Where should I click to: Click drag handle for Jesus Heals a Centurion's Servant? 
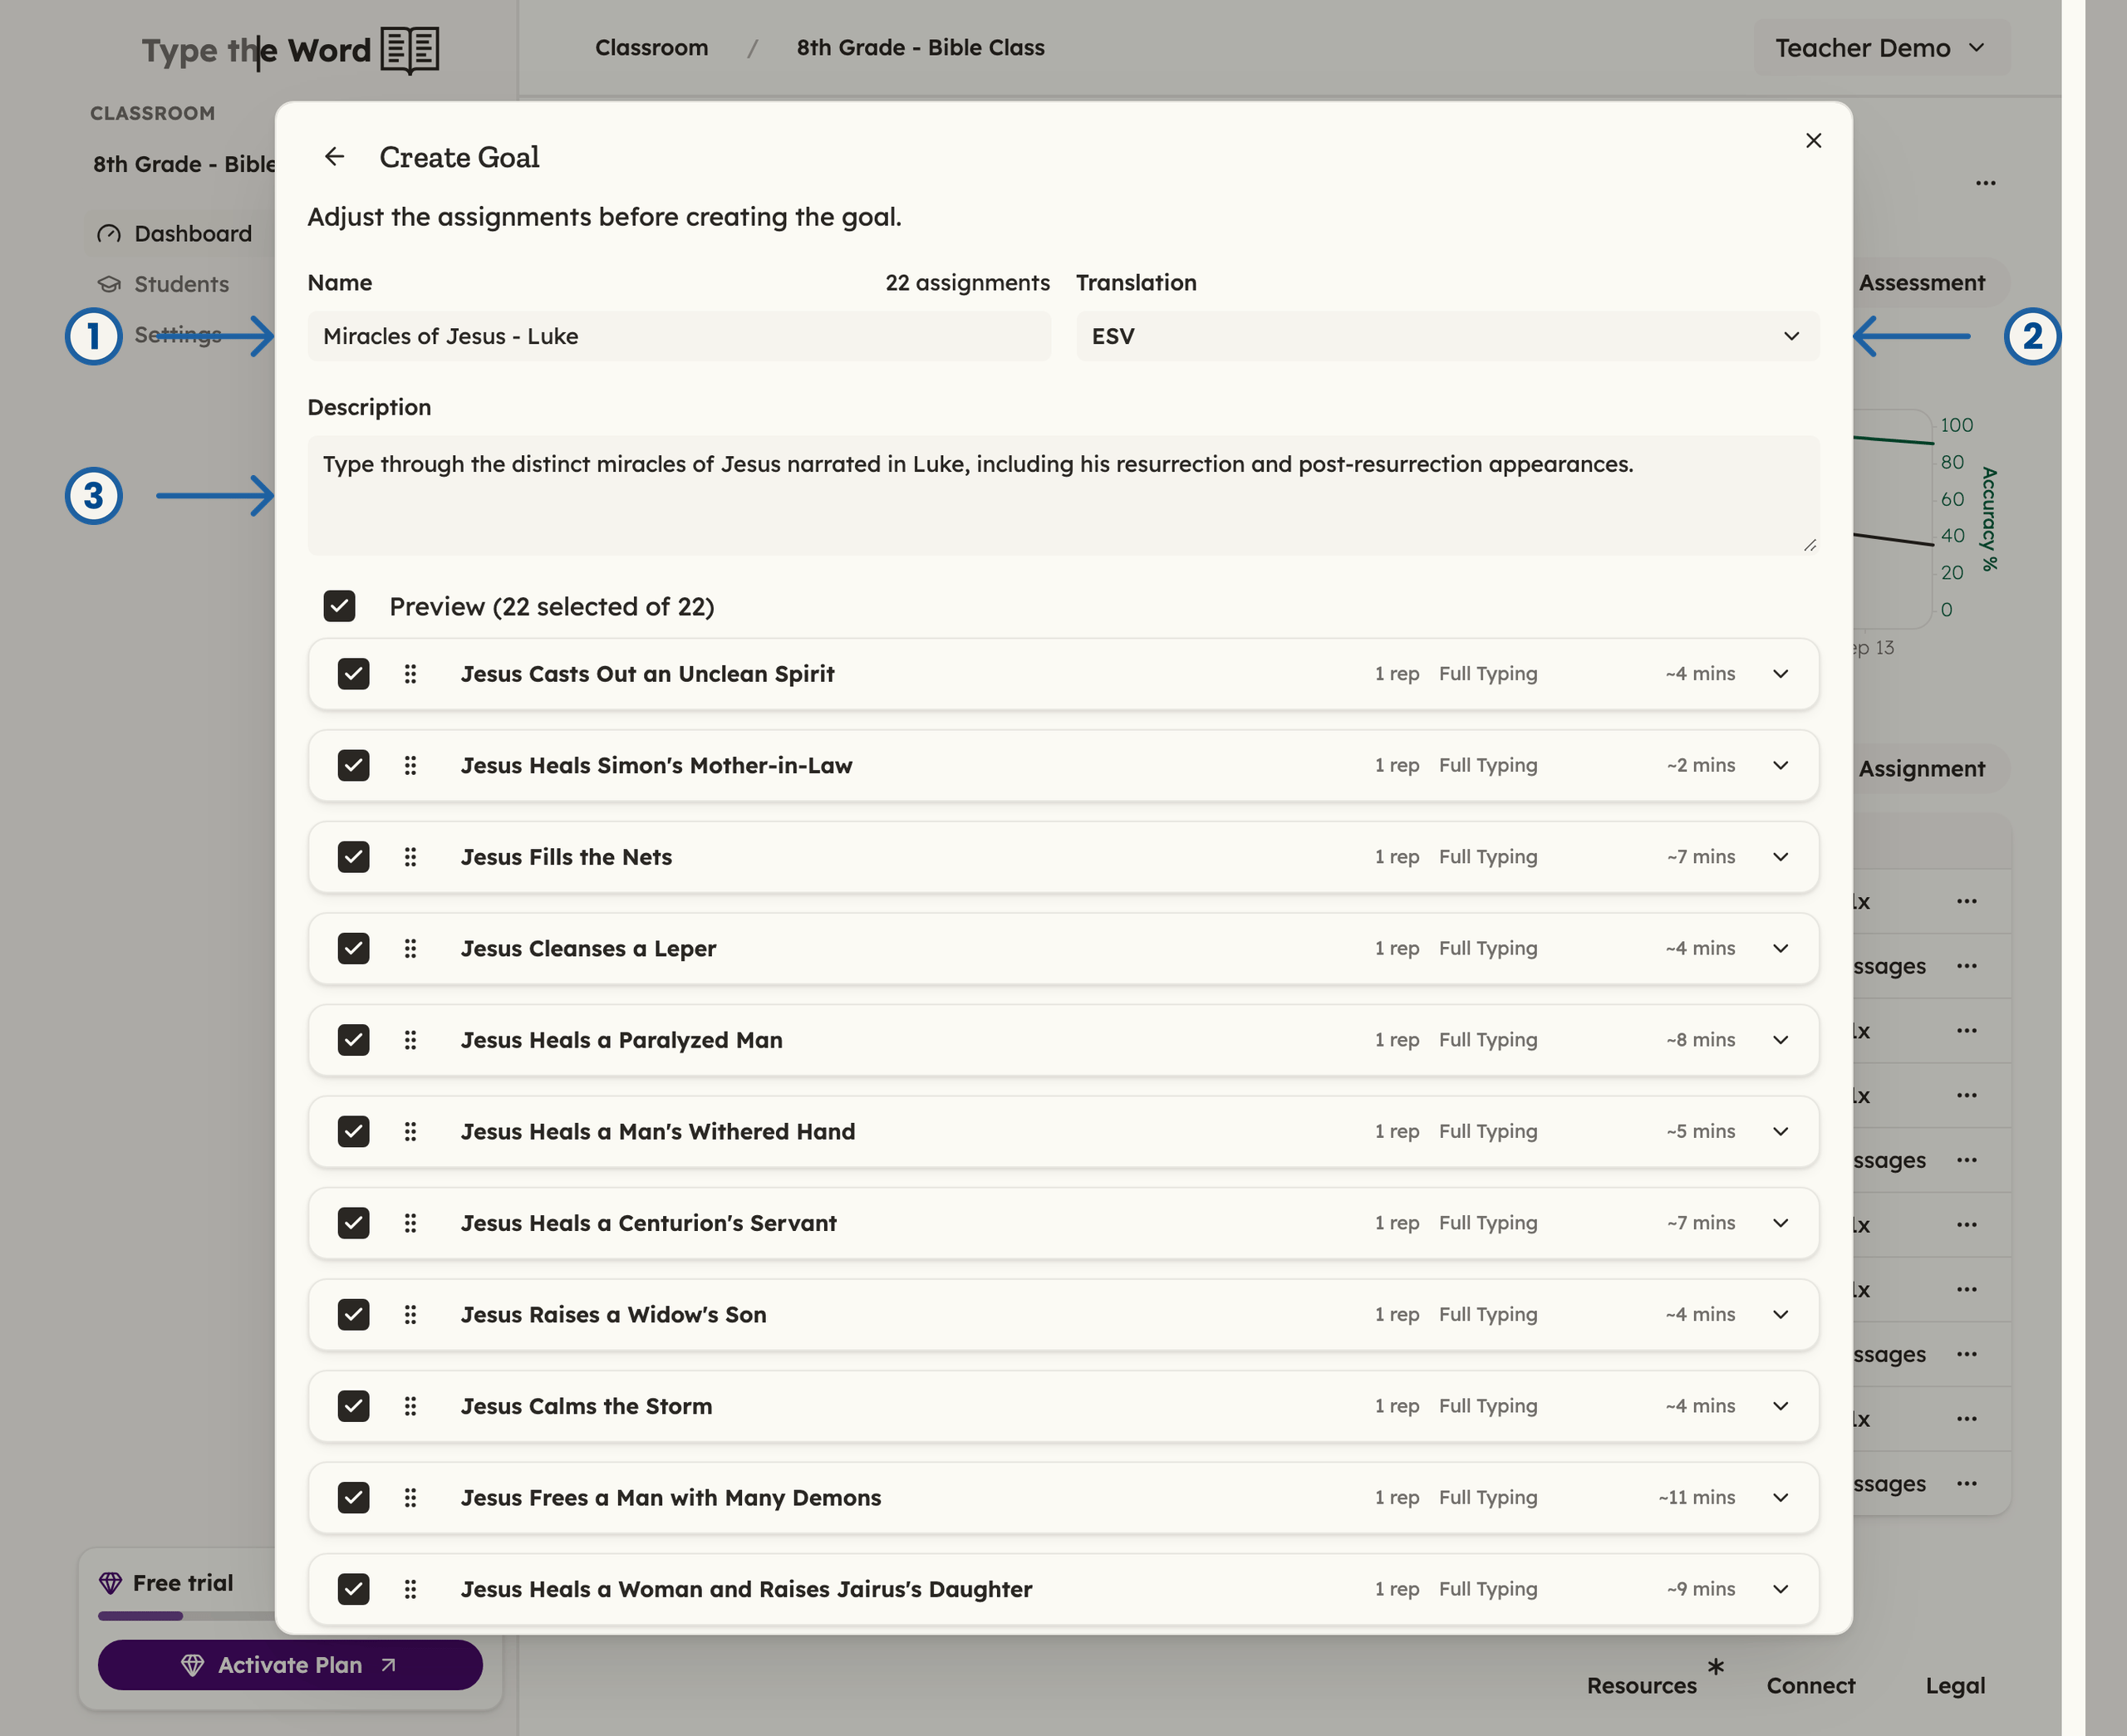coord(410,1223)
